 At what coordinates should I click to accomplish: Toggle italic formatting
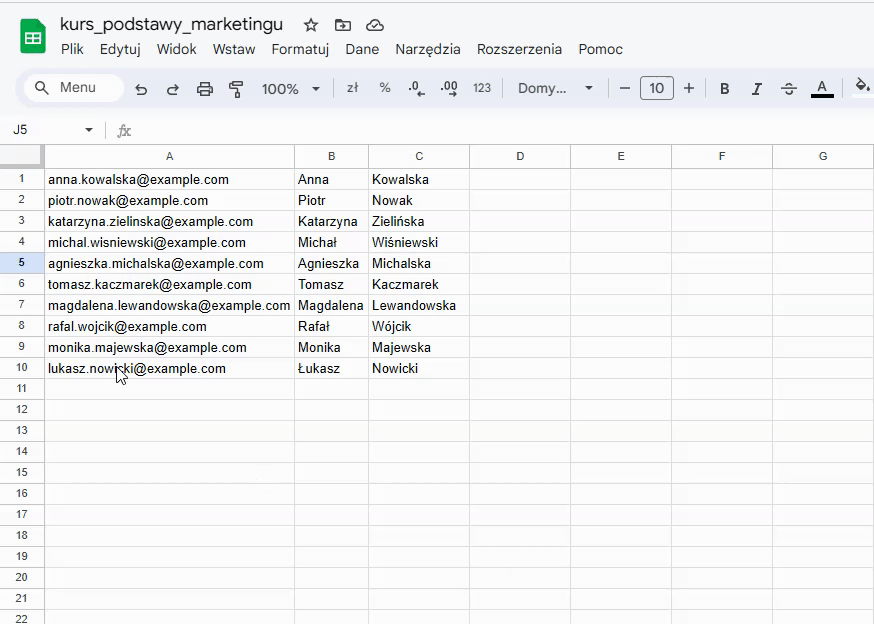point(756,89)
